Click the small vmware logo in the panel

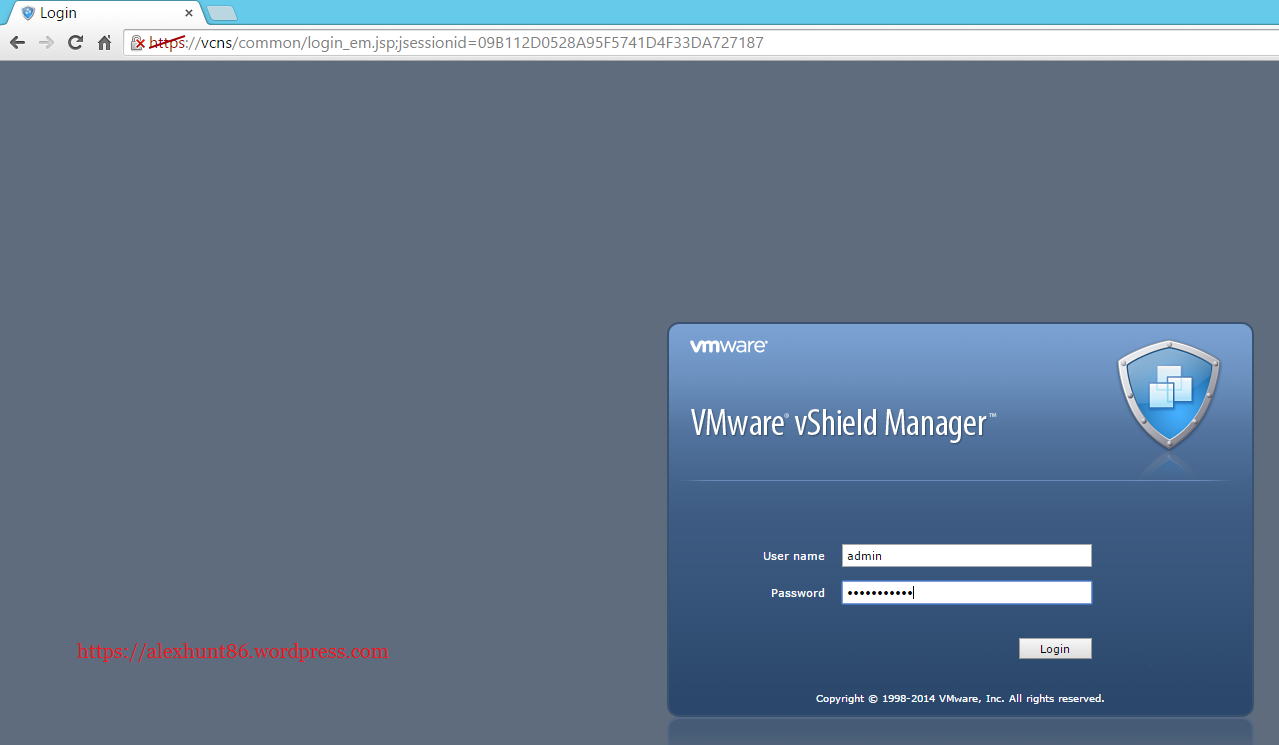point(728,346)
